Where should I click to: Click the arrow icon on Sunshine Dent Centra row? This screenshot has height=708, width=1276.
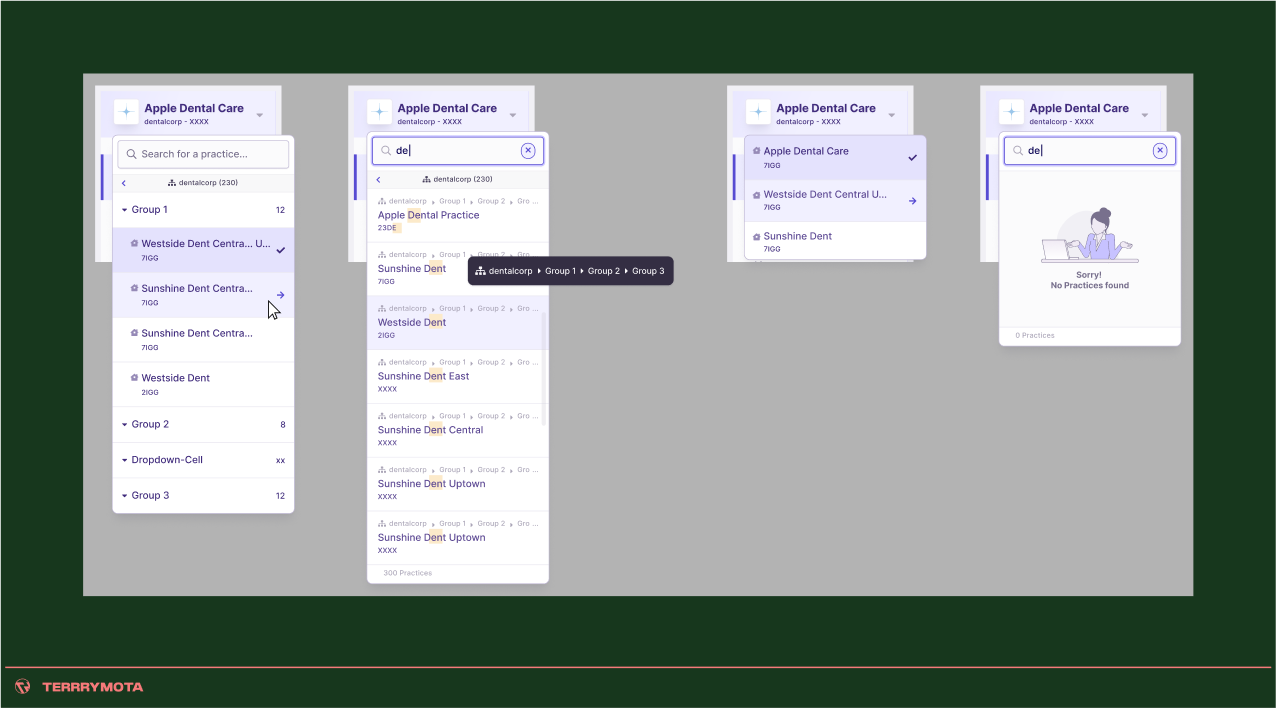[279, 295]
